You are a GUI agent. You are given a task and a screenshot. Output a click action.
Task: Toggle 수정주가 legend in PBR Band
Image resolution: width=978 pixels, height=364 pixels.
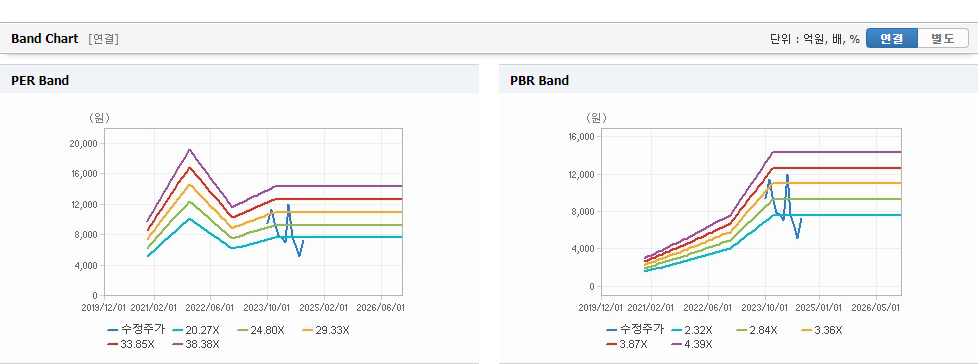pyautogui.click(x=635, y=330)
